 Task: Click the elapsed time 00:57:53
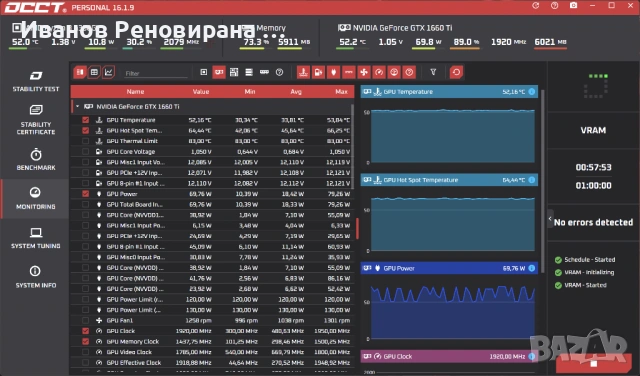coord(593,167)
